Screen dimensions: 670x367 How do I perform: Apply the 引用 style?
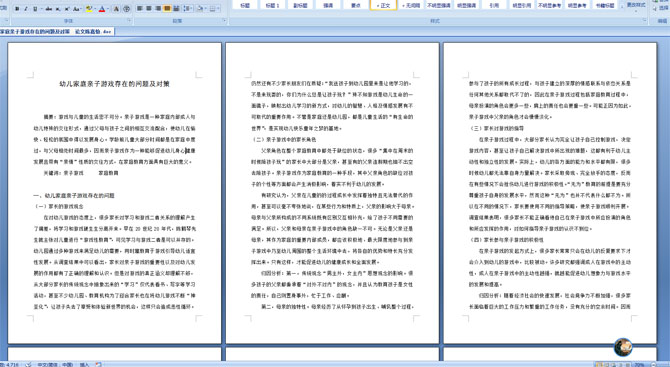click(x=494, y=5)
